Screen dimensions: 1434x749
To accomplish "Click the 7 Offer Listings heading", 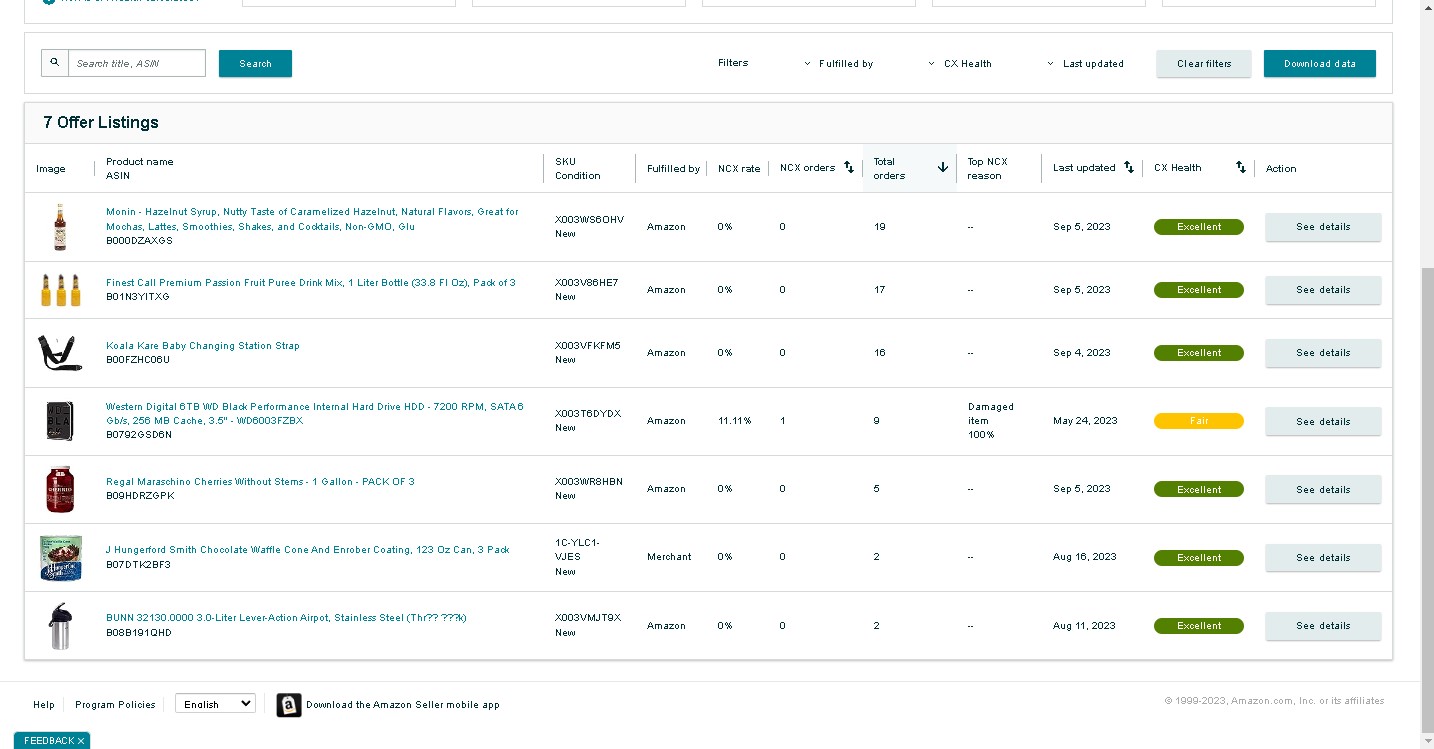I will click(101, 123).
